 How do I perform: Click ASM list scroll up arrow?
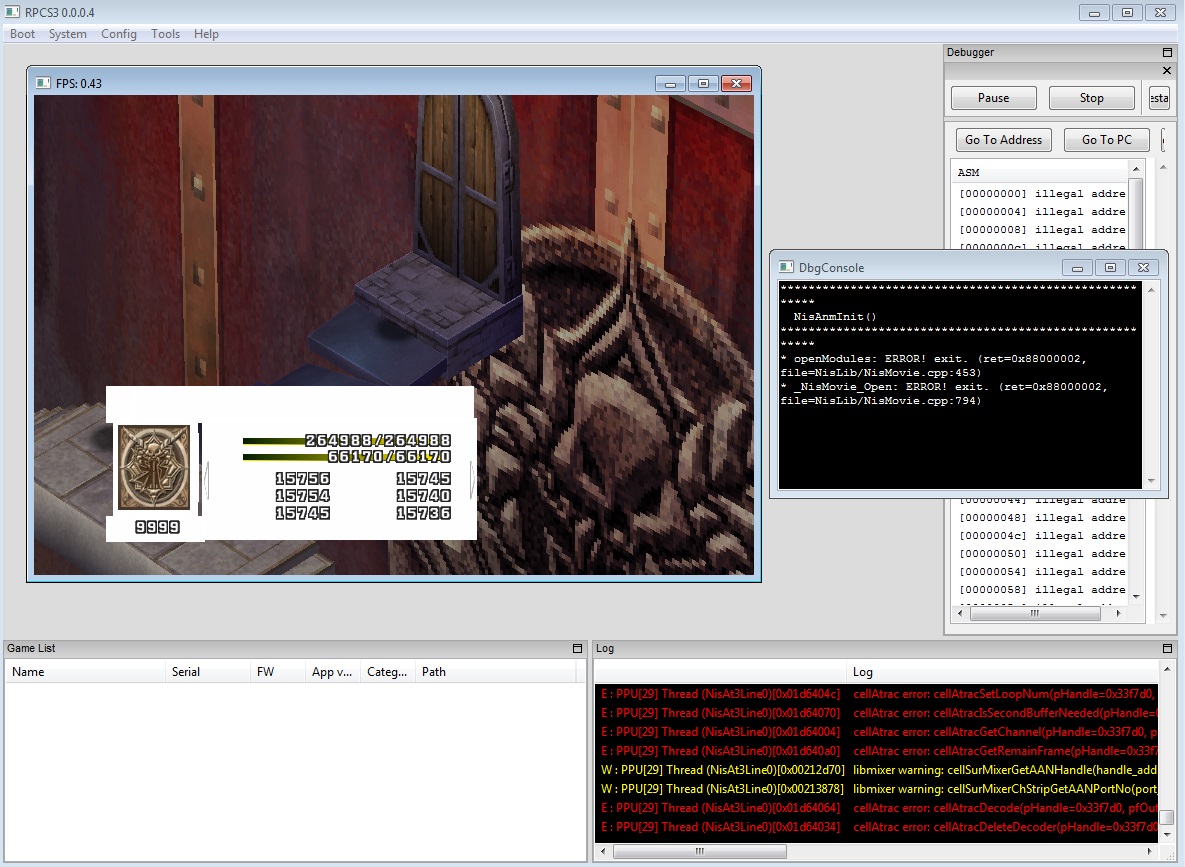[1136, 168]
